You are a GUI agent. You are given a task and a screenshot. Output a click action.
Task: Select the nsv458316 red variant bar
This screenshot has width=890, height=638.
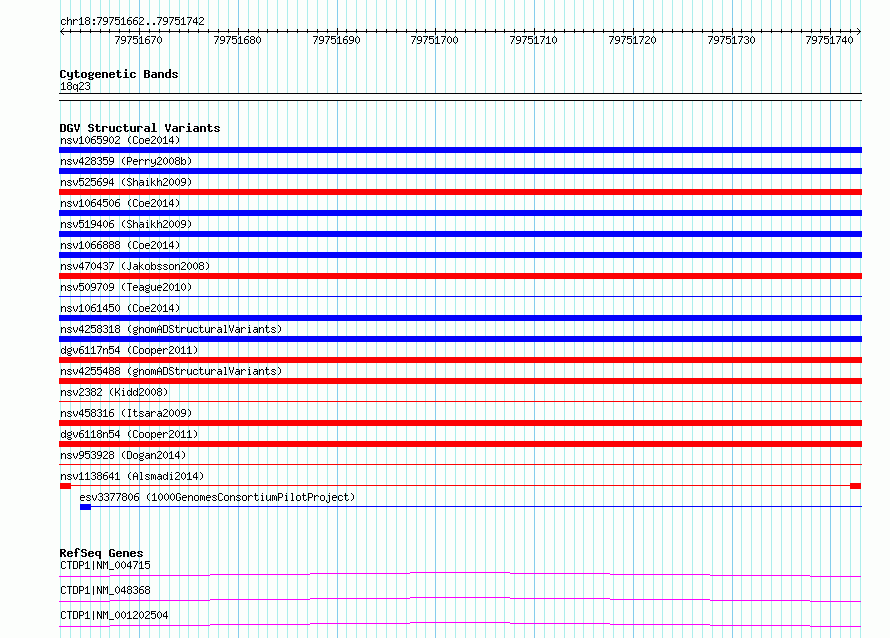[x=460, y=423]
